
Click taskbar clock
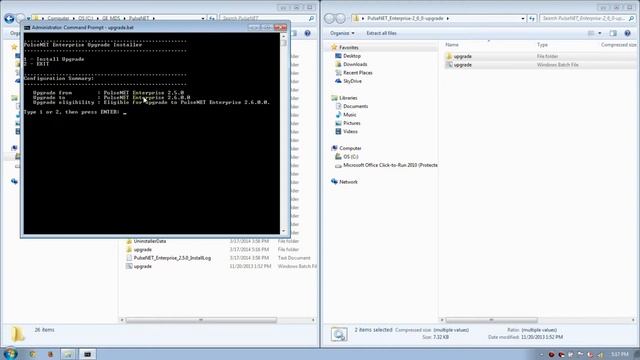(620, 354)
